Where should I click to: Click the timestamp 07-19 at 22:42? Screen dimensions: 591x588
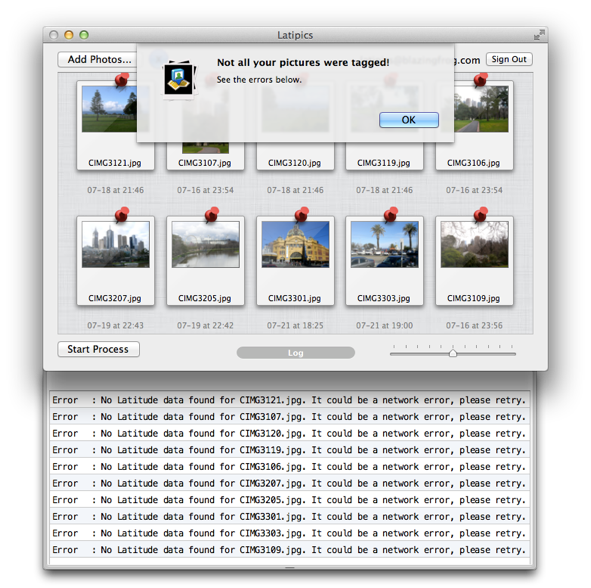click(205, 325)
